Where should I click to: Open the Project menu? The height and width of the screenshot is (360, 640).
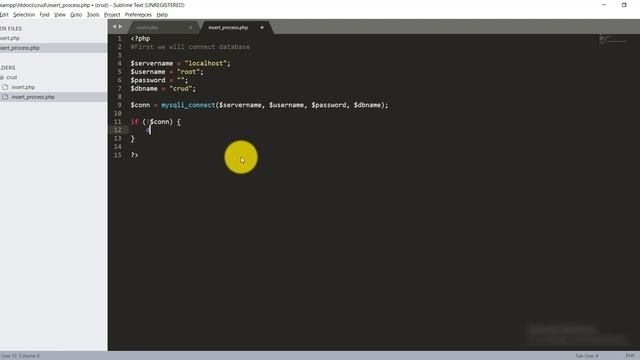pos(112,15)
